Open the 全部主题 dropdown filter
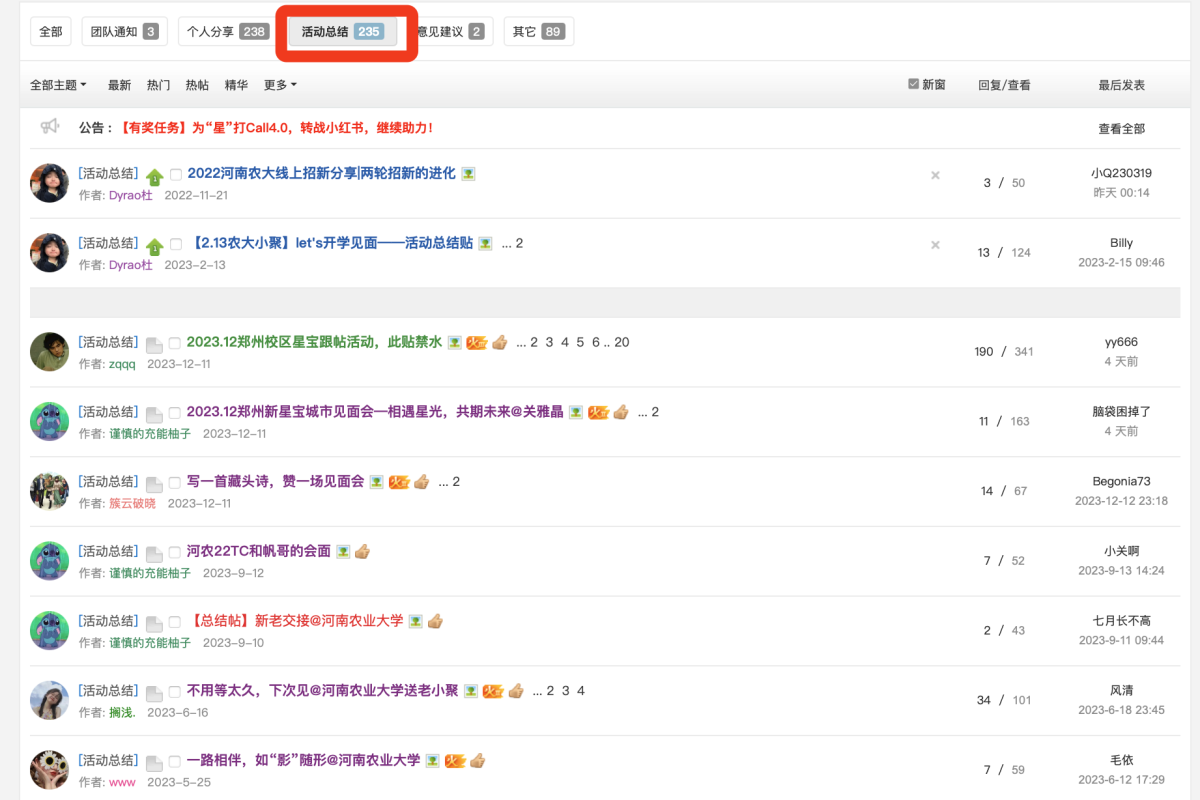The width and height of the screenshot is (1200, 800). pos(58,85)
